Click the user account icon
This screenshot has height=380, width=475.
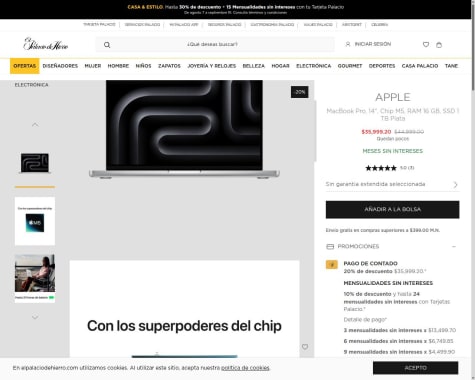coord(348,44)
